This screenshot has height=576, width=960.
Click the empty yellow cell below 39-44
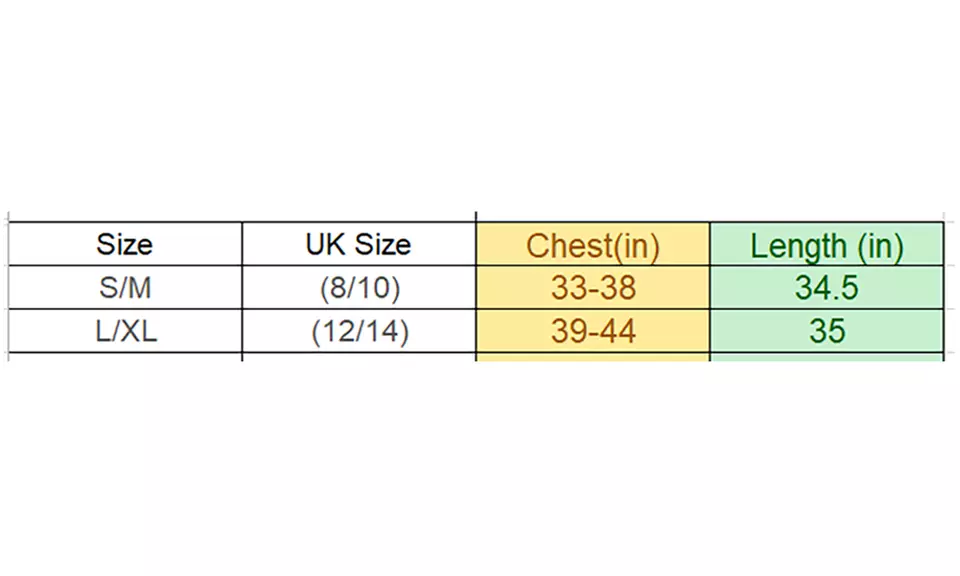[x=593, y=356]
